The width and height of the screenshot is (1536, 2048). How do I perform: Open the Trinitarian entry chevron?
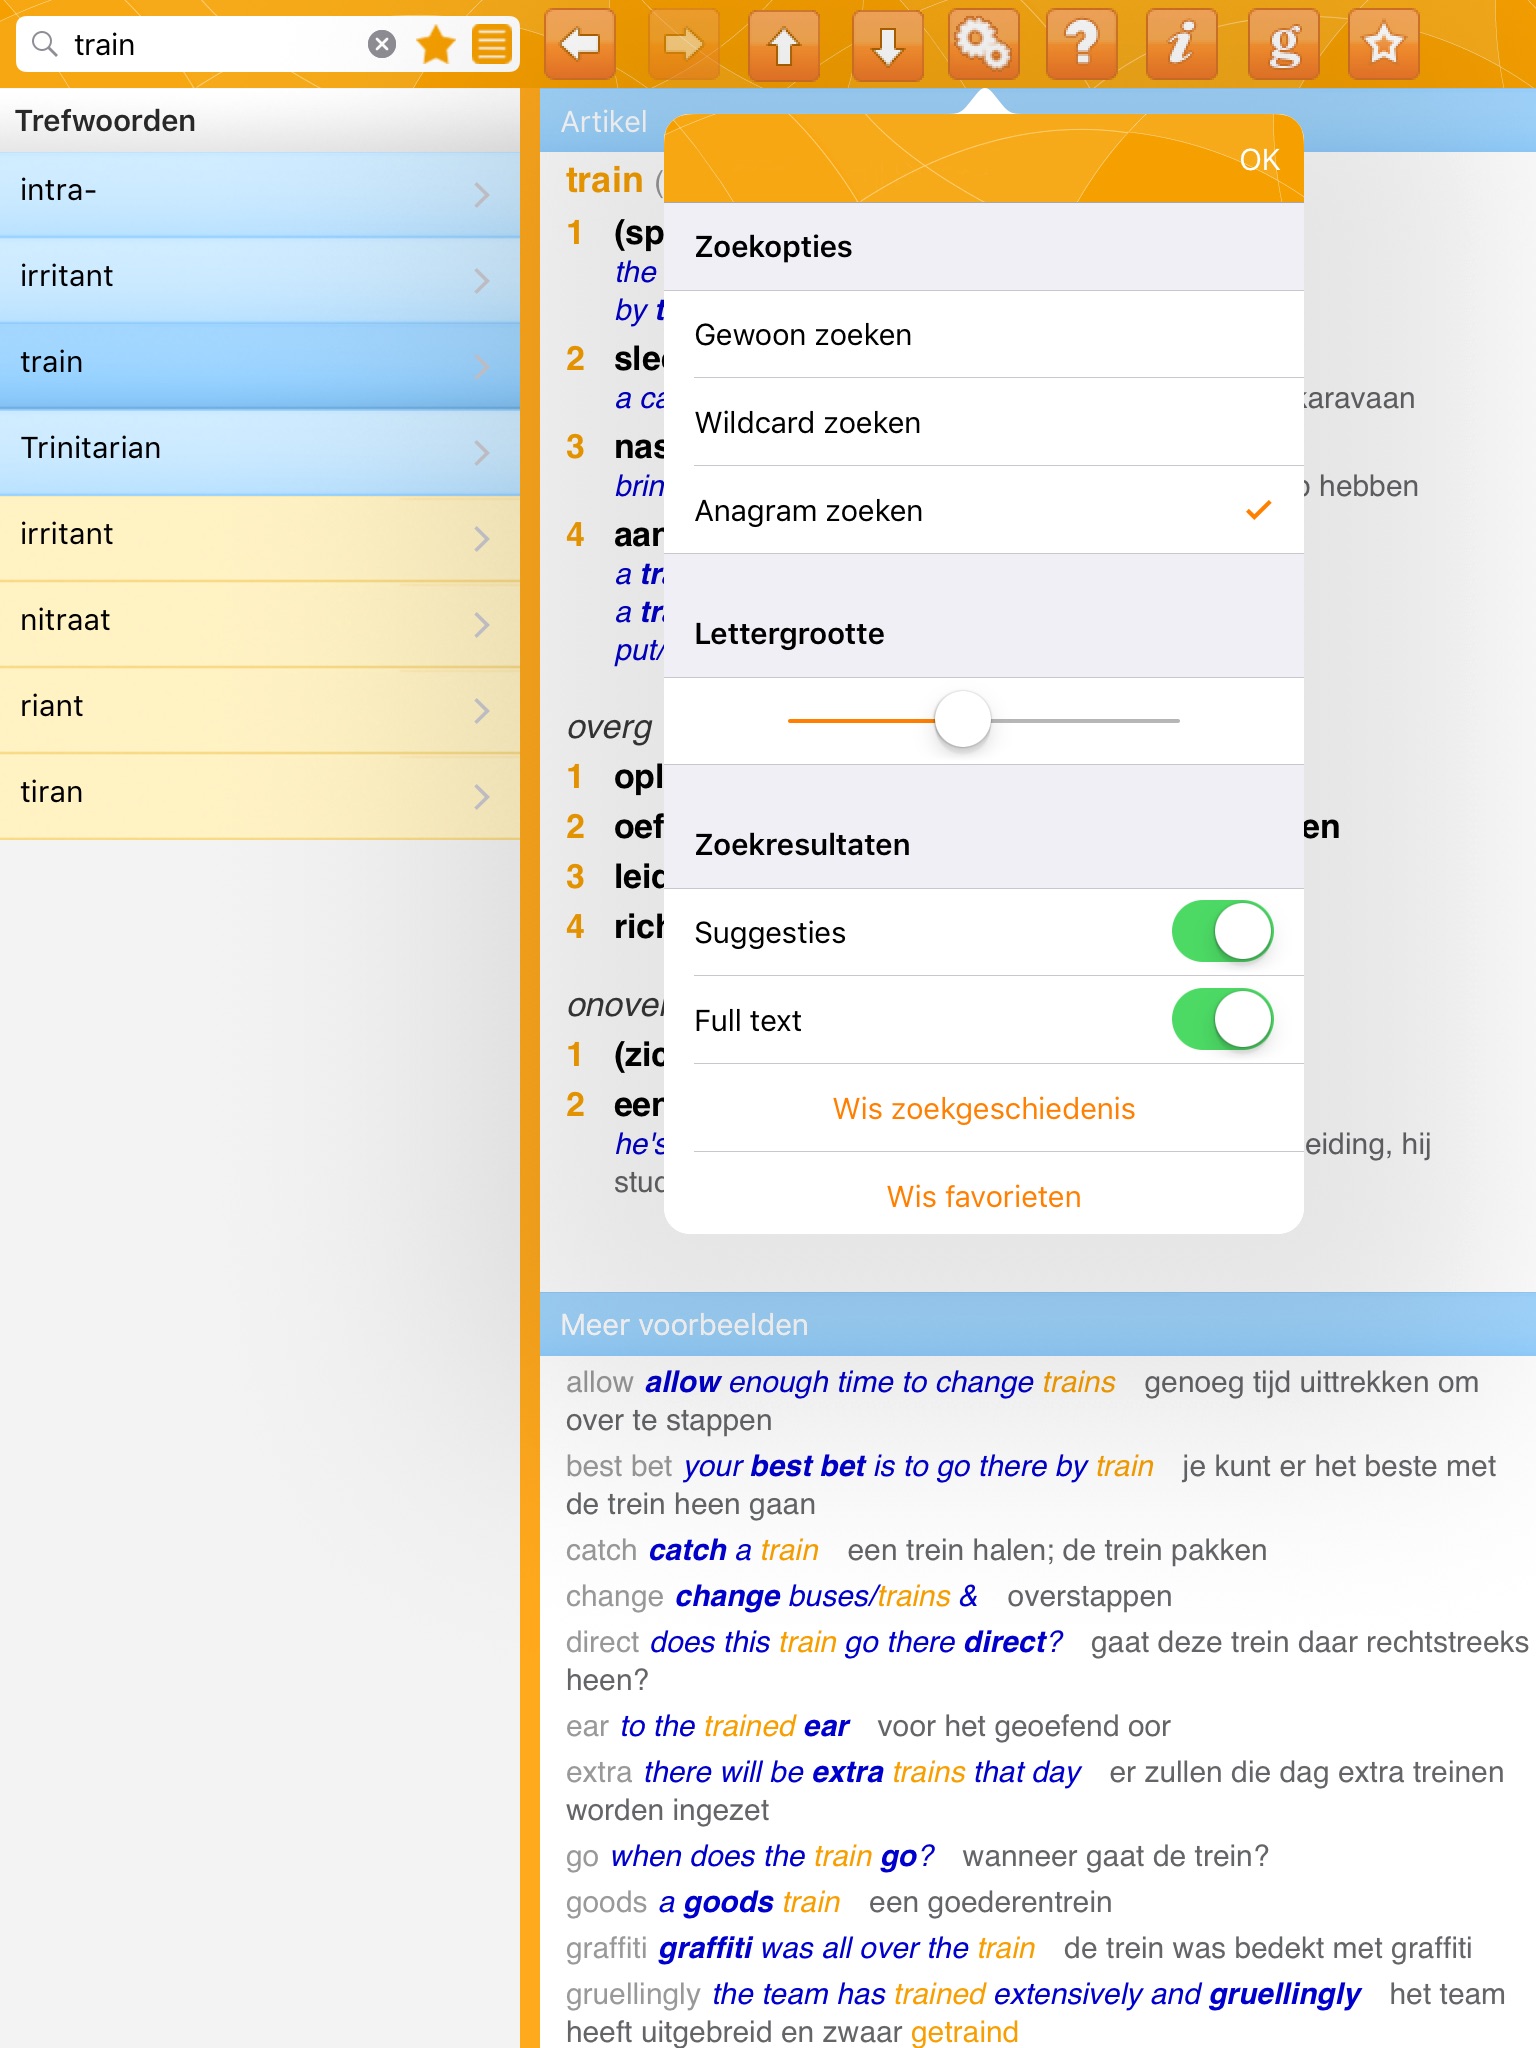(x=482, y=452)
